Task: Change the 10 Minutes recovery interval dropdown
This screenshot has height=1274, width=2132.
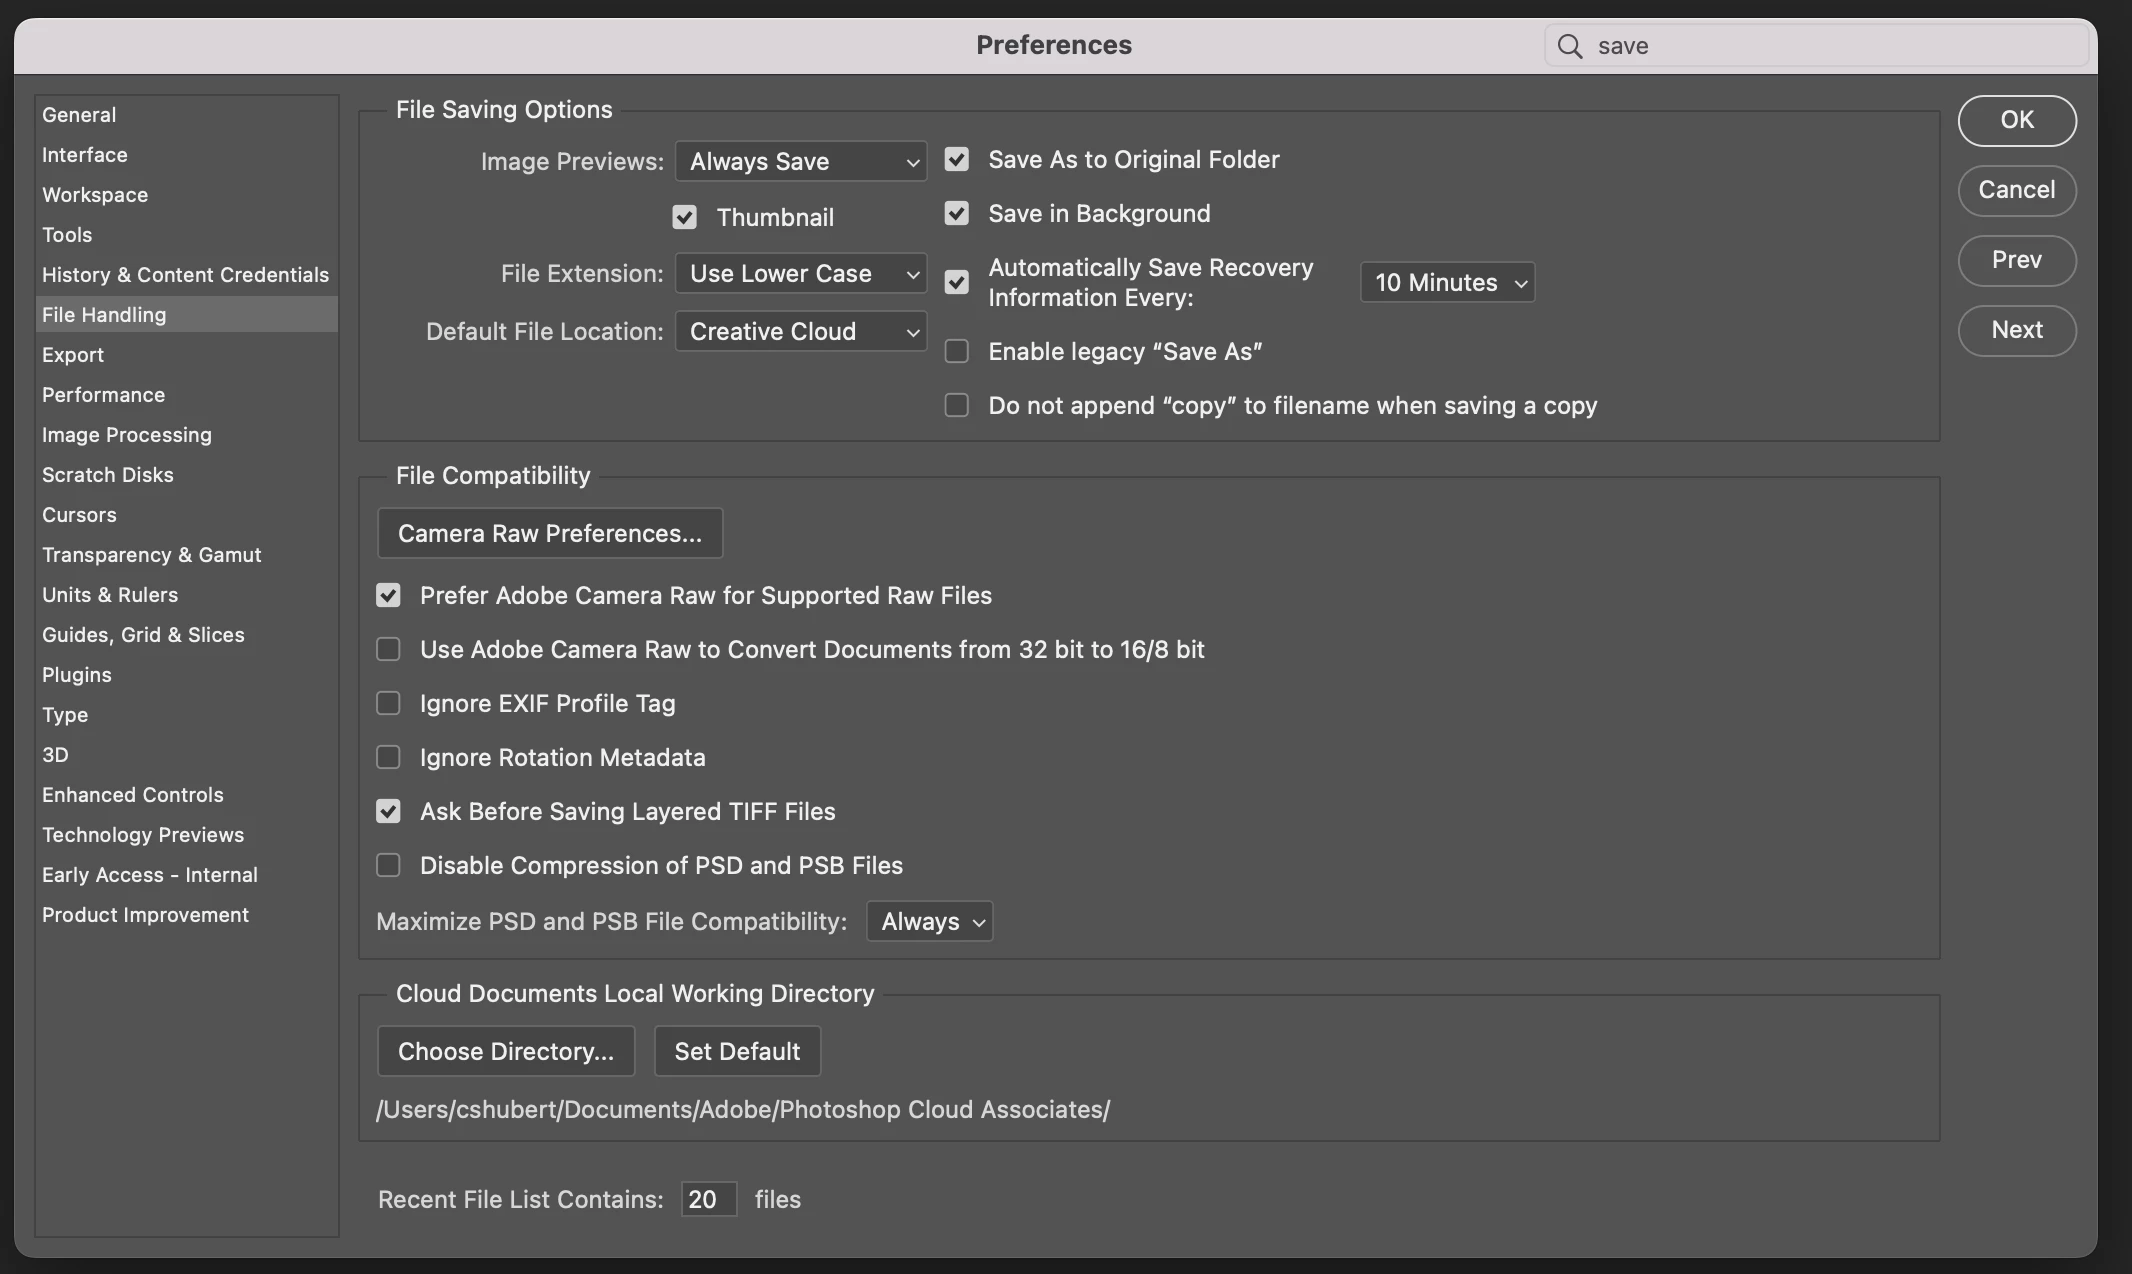Action: pos(1447,283)
